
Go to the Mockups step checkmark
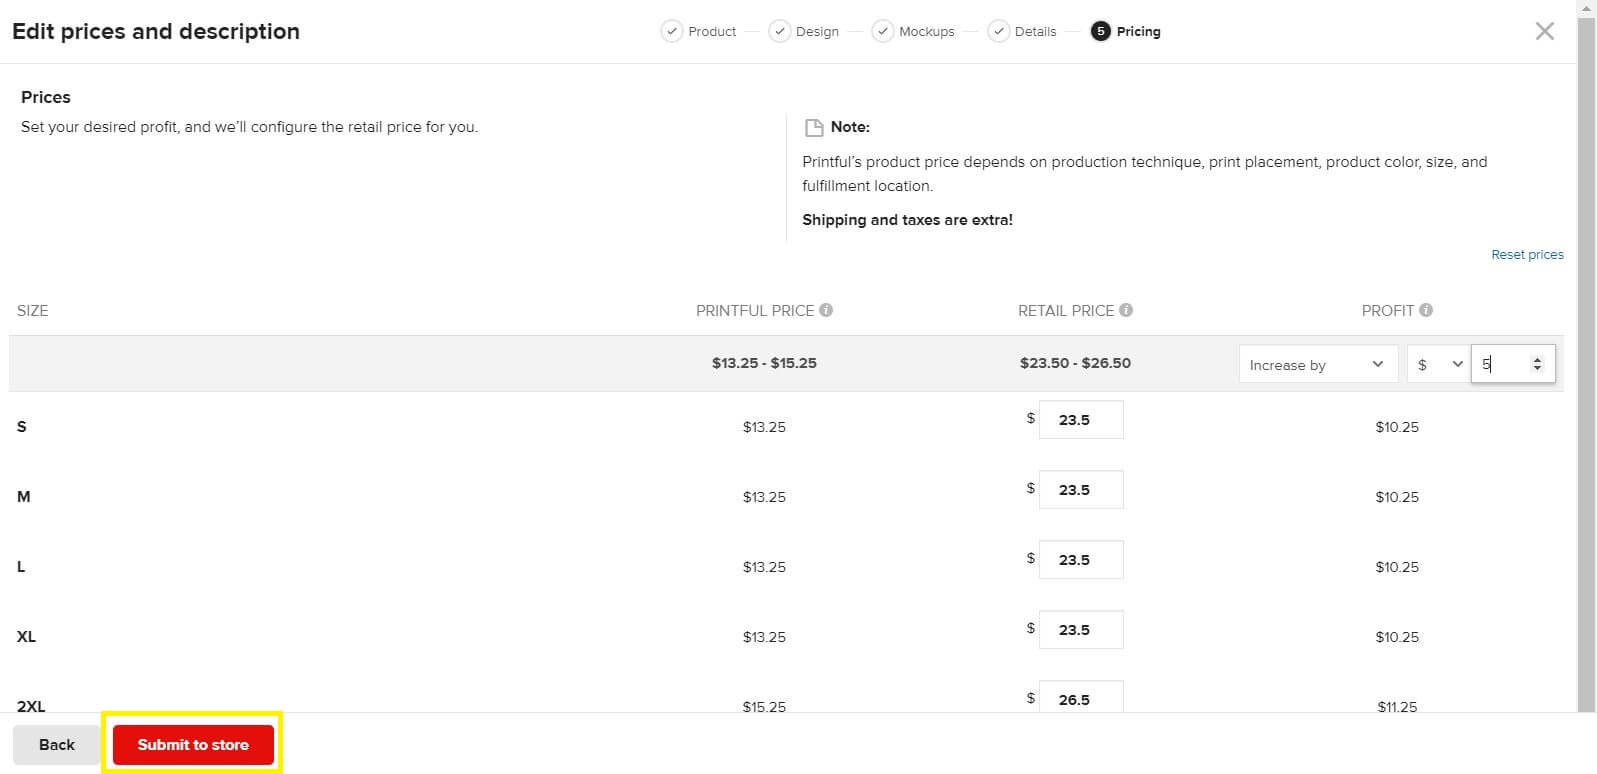pyautogui.click(x=882, y=31)
